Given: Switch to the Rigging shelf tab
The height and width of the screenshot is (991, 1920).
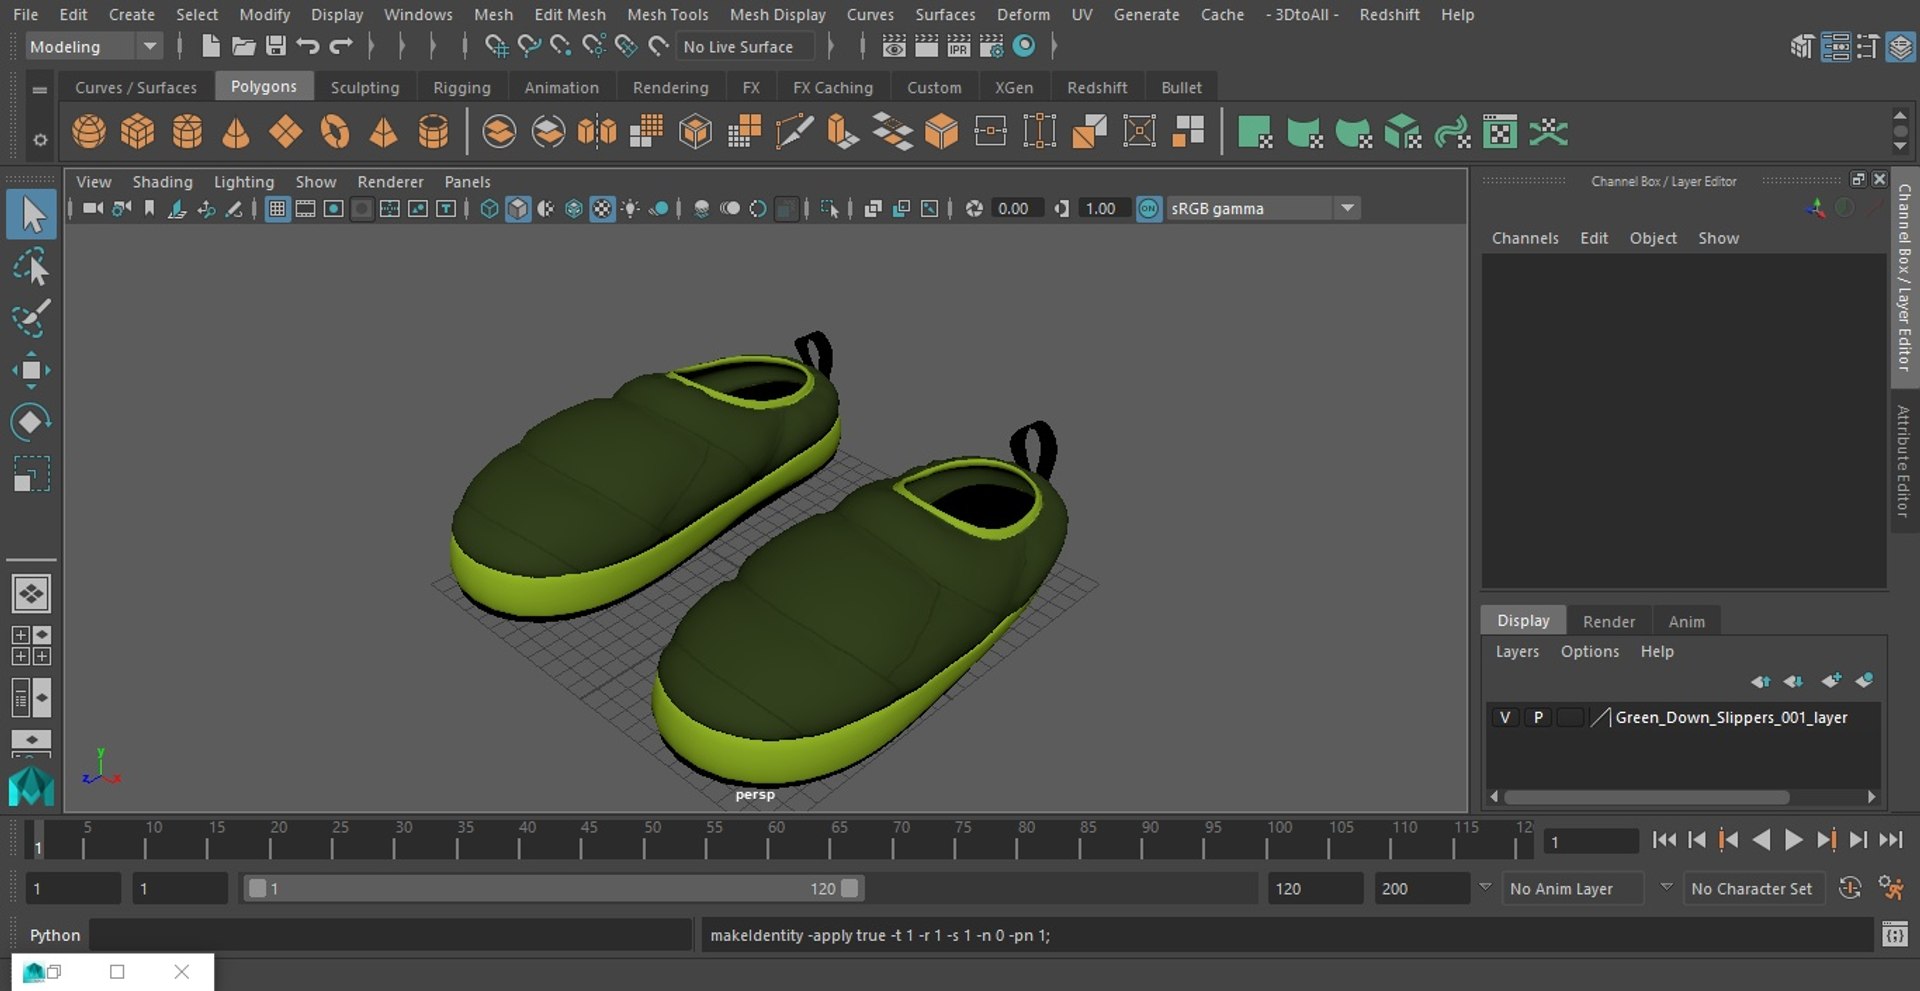Looking at the screenshot, I should [x=461, y=87].
